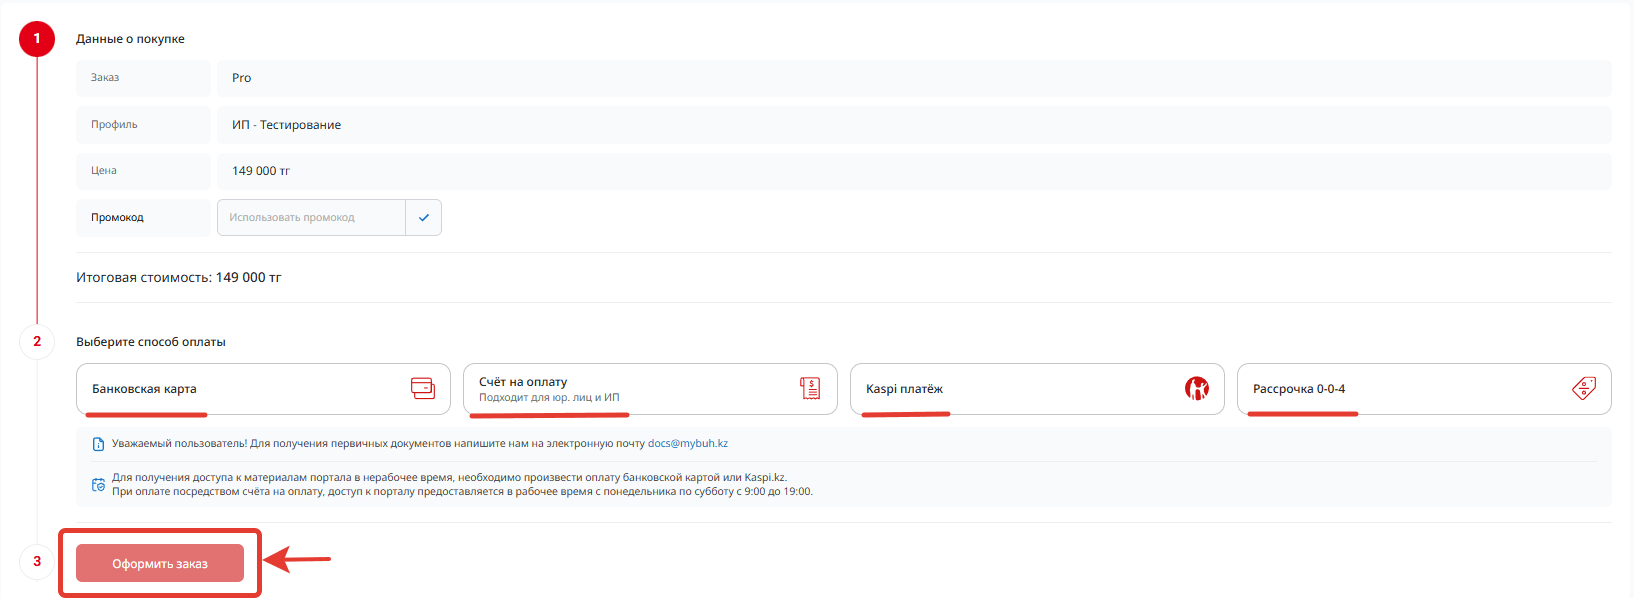Click the step 2 circle marker
1634x598 pixels.
point(37,342)
